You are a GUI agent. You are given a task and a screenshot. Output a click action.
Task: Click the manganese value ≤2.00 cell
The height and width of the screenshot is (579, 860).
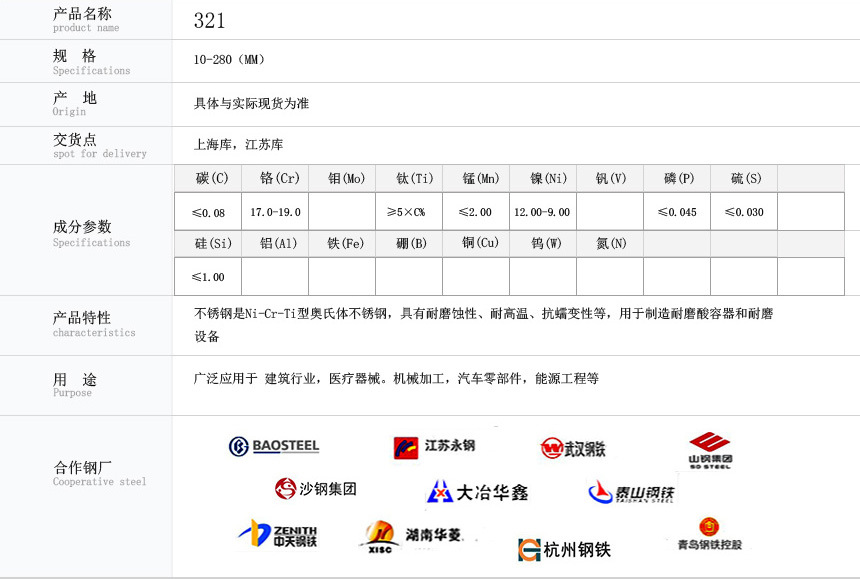476,212
